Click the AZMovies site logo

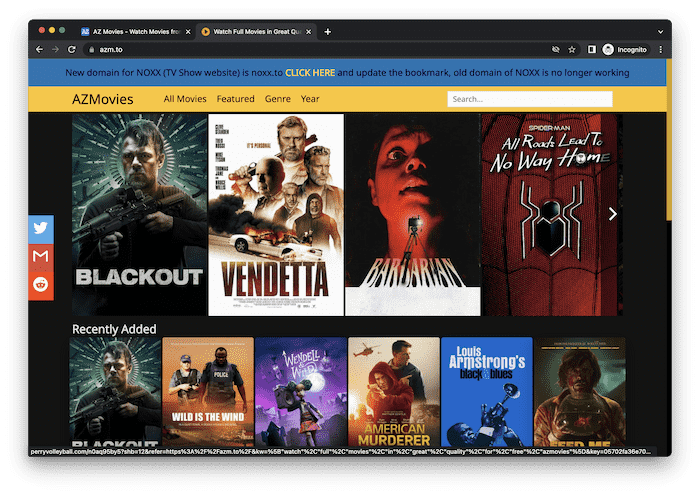(103, 99)
